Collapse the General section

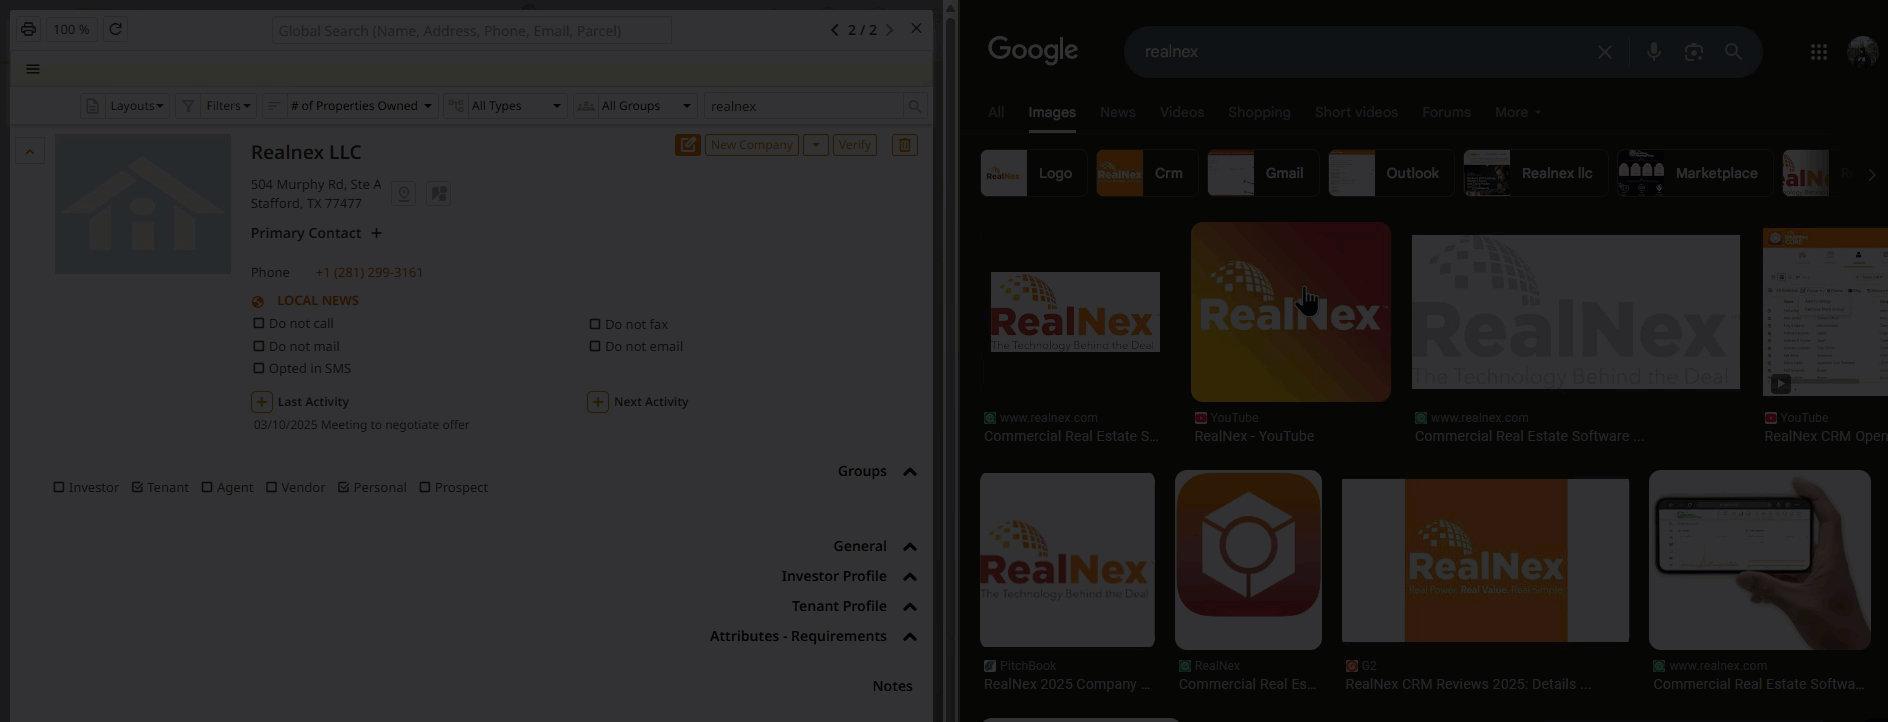click(x=910, y=547)
